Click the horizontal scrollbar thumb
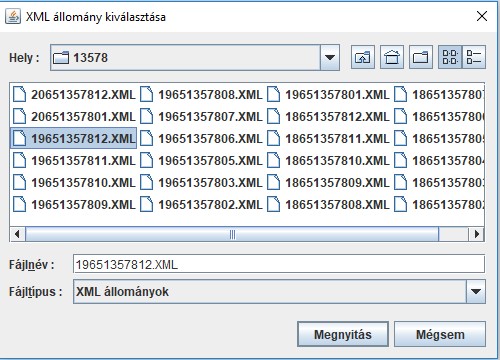 (232, 234)
